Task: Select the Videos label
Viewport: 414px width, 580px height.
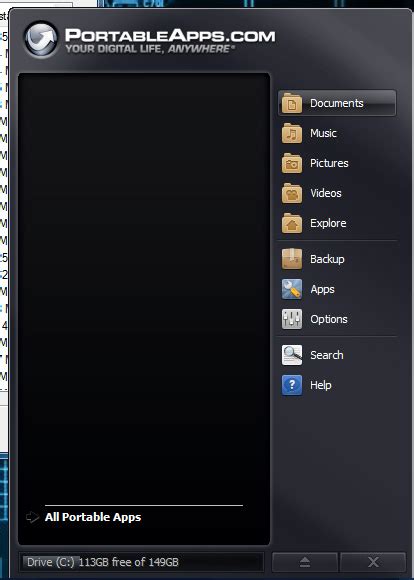Action: point(326,193)
